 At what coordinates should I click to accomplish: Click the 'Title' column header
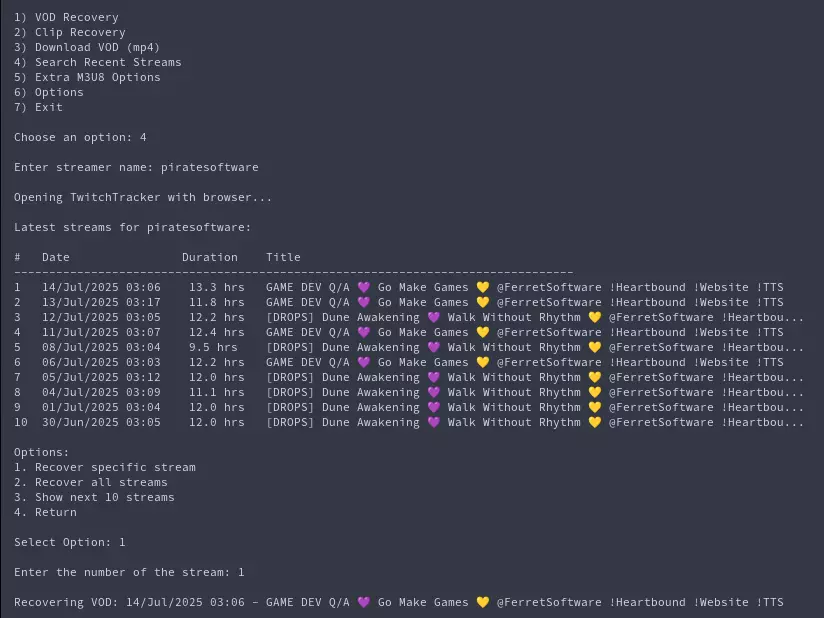pyautogui.click(x=283, y=258)
